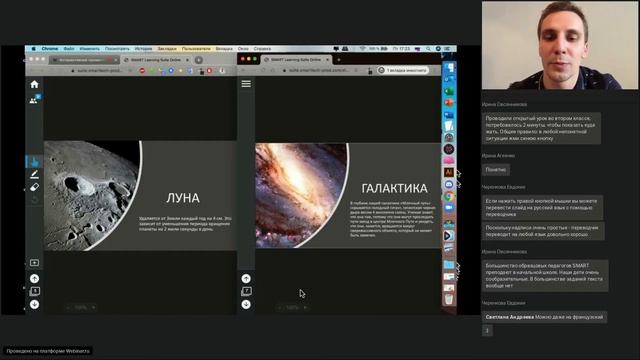
Task: Open the Trash in the Dock
Action: pos(449,299)
